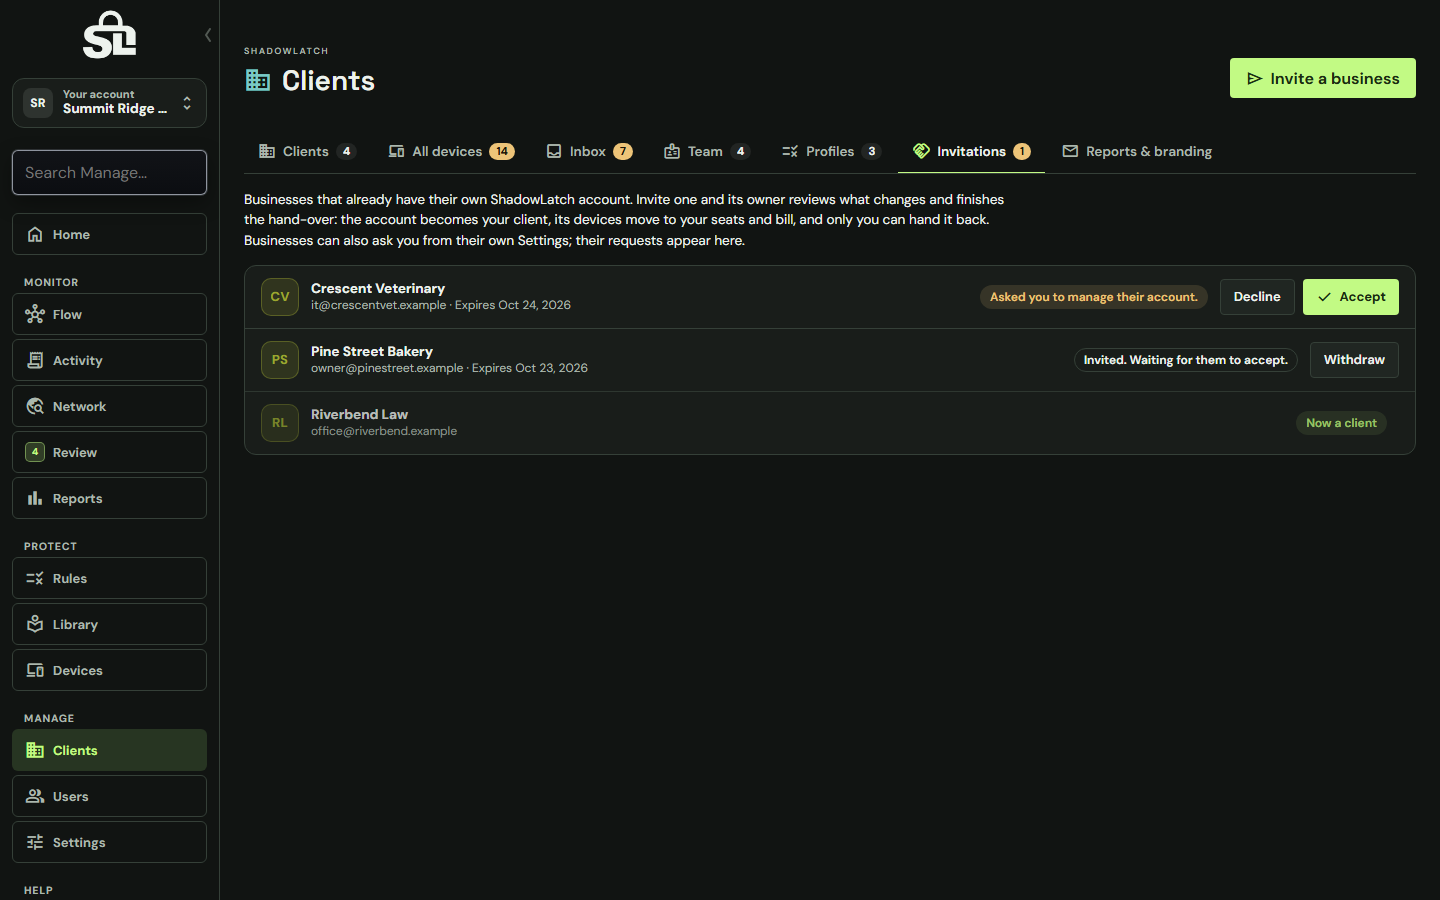
Task: Switch to the Clients tab
Action: (307, 151)
